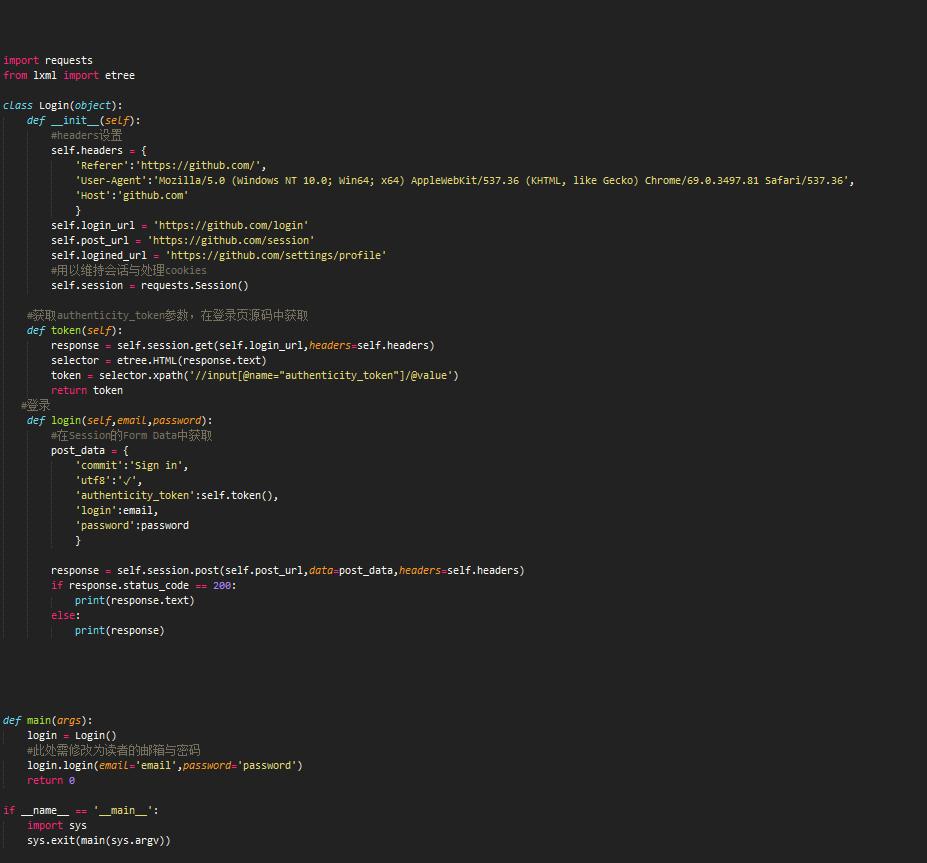Click the 'password':password entry line
The image size is (927, 863).
(132, 525)
